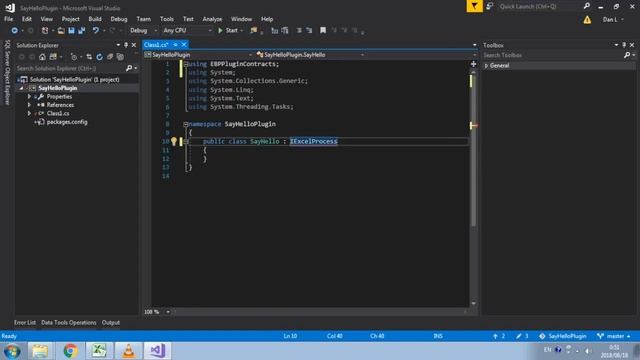Expand the General toolbox group

[486, 66]
